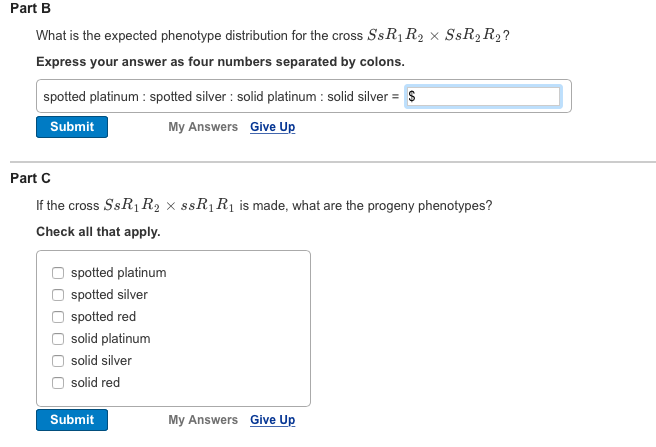The image size is (656, 447).
Task: Open My Answers for Part C
Action: [203, 420]
